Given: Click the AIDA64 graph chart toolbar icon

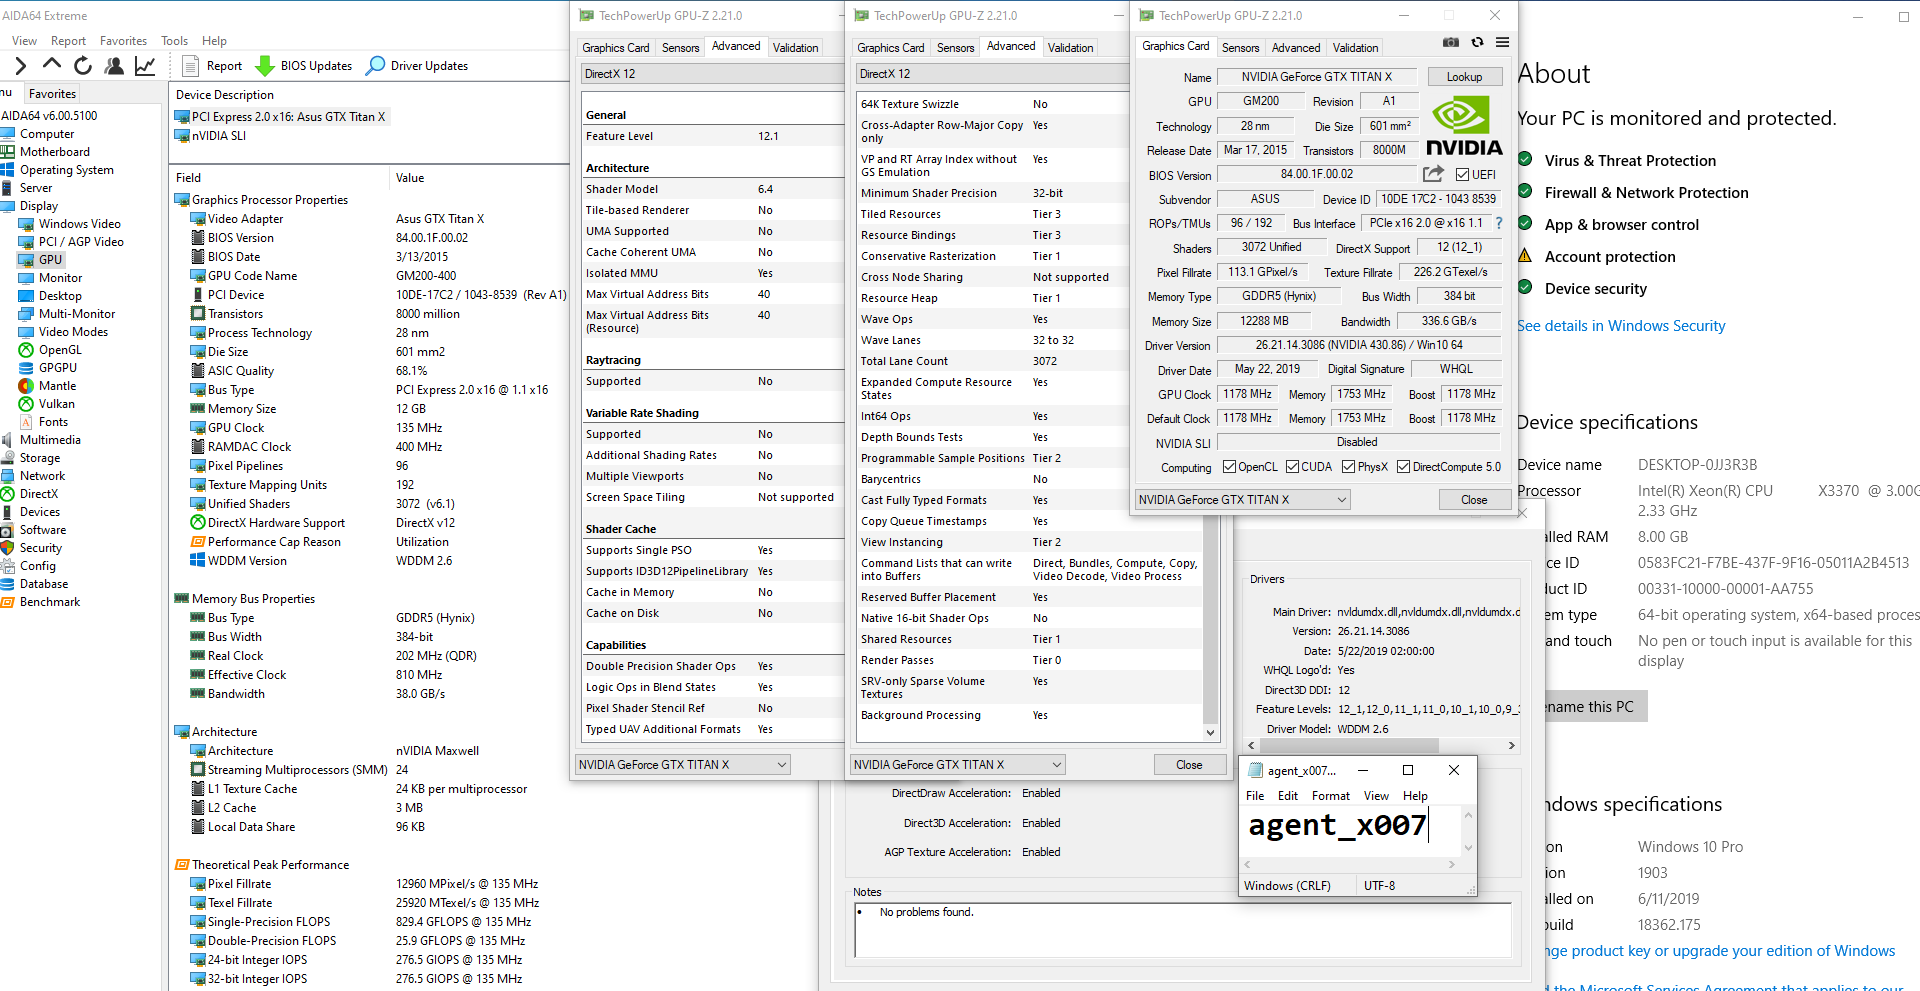Looking at the screenshot, I should click(x=145, y=66).
